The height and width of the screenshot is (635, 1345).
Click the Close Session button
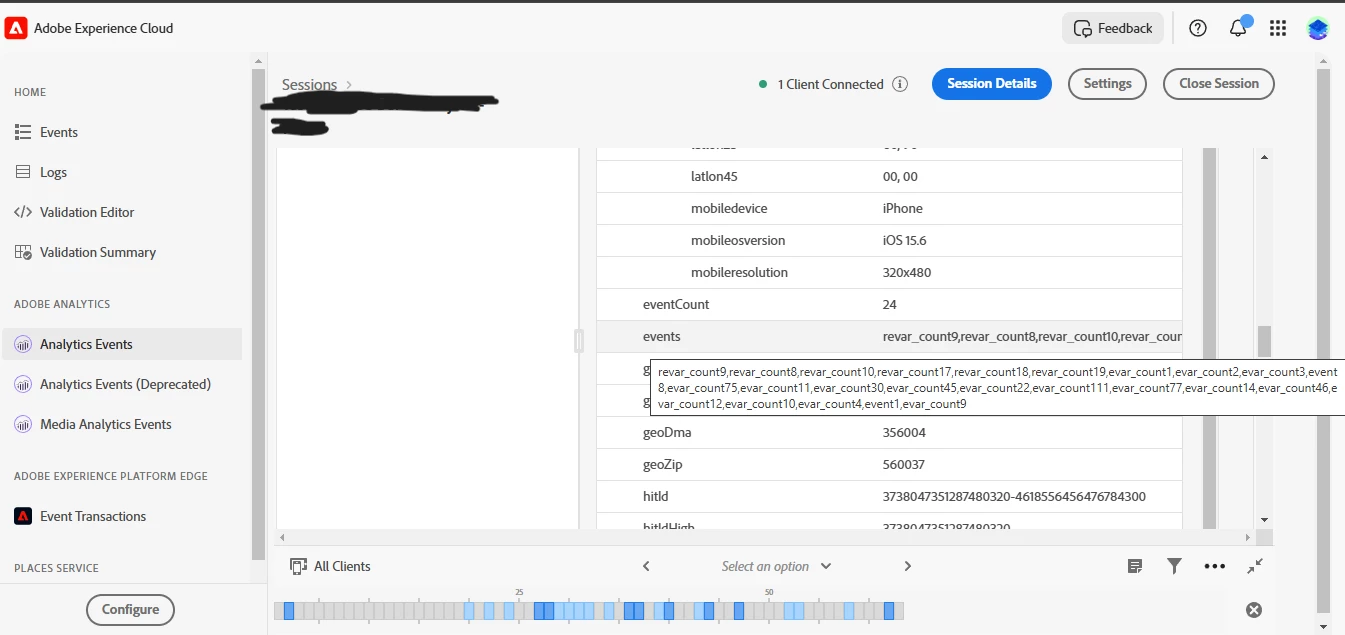(1218, 84)
